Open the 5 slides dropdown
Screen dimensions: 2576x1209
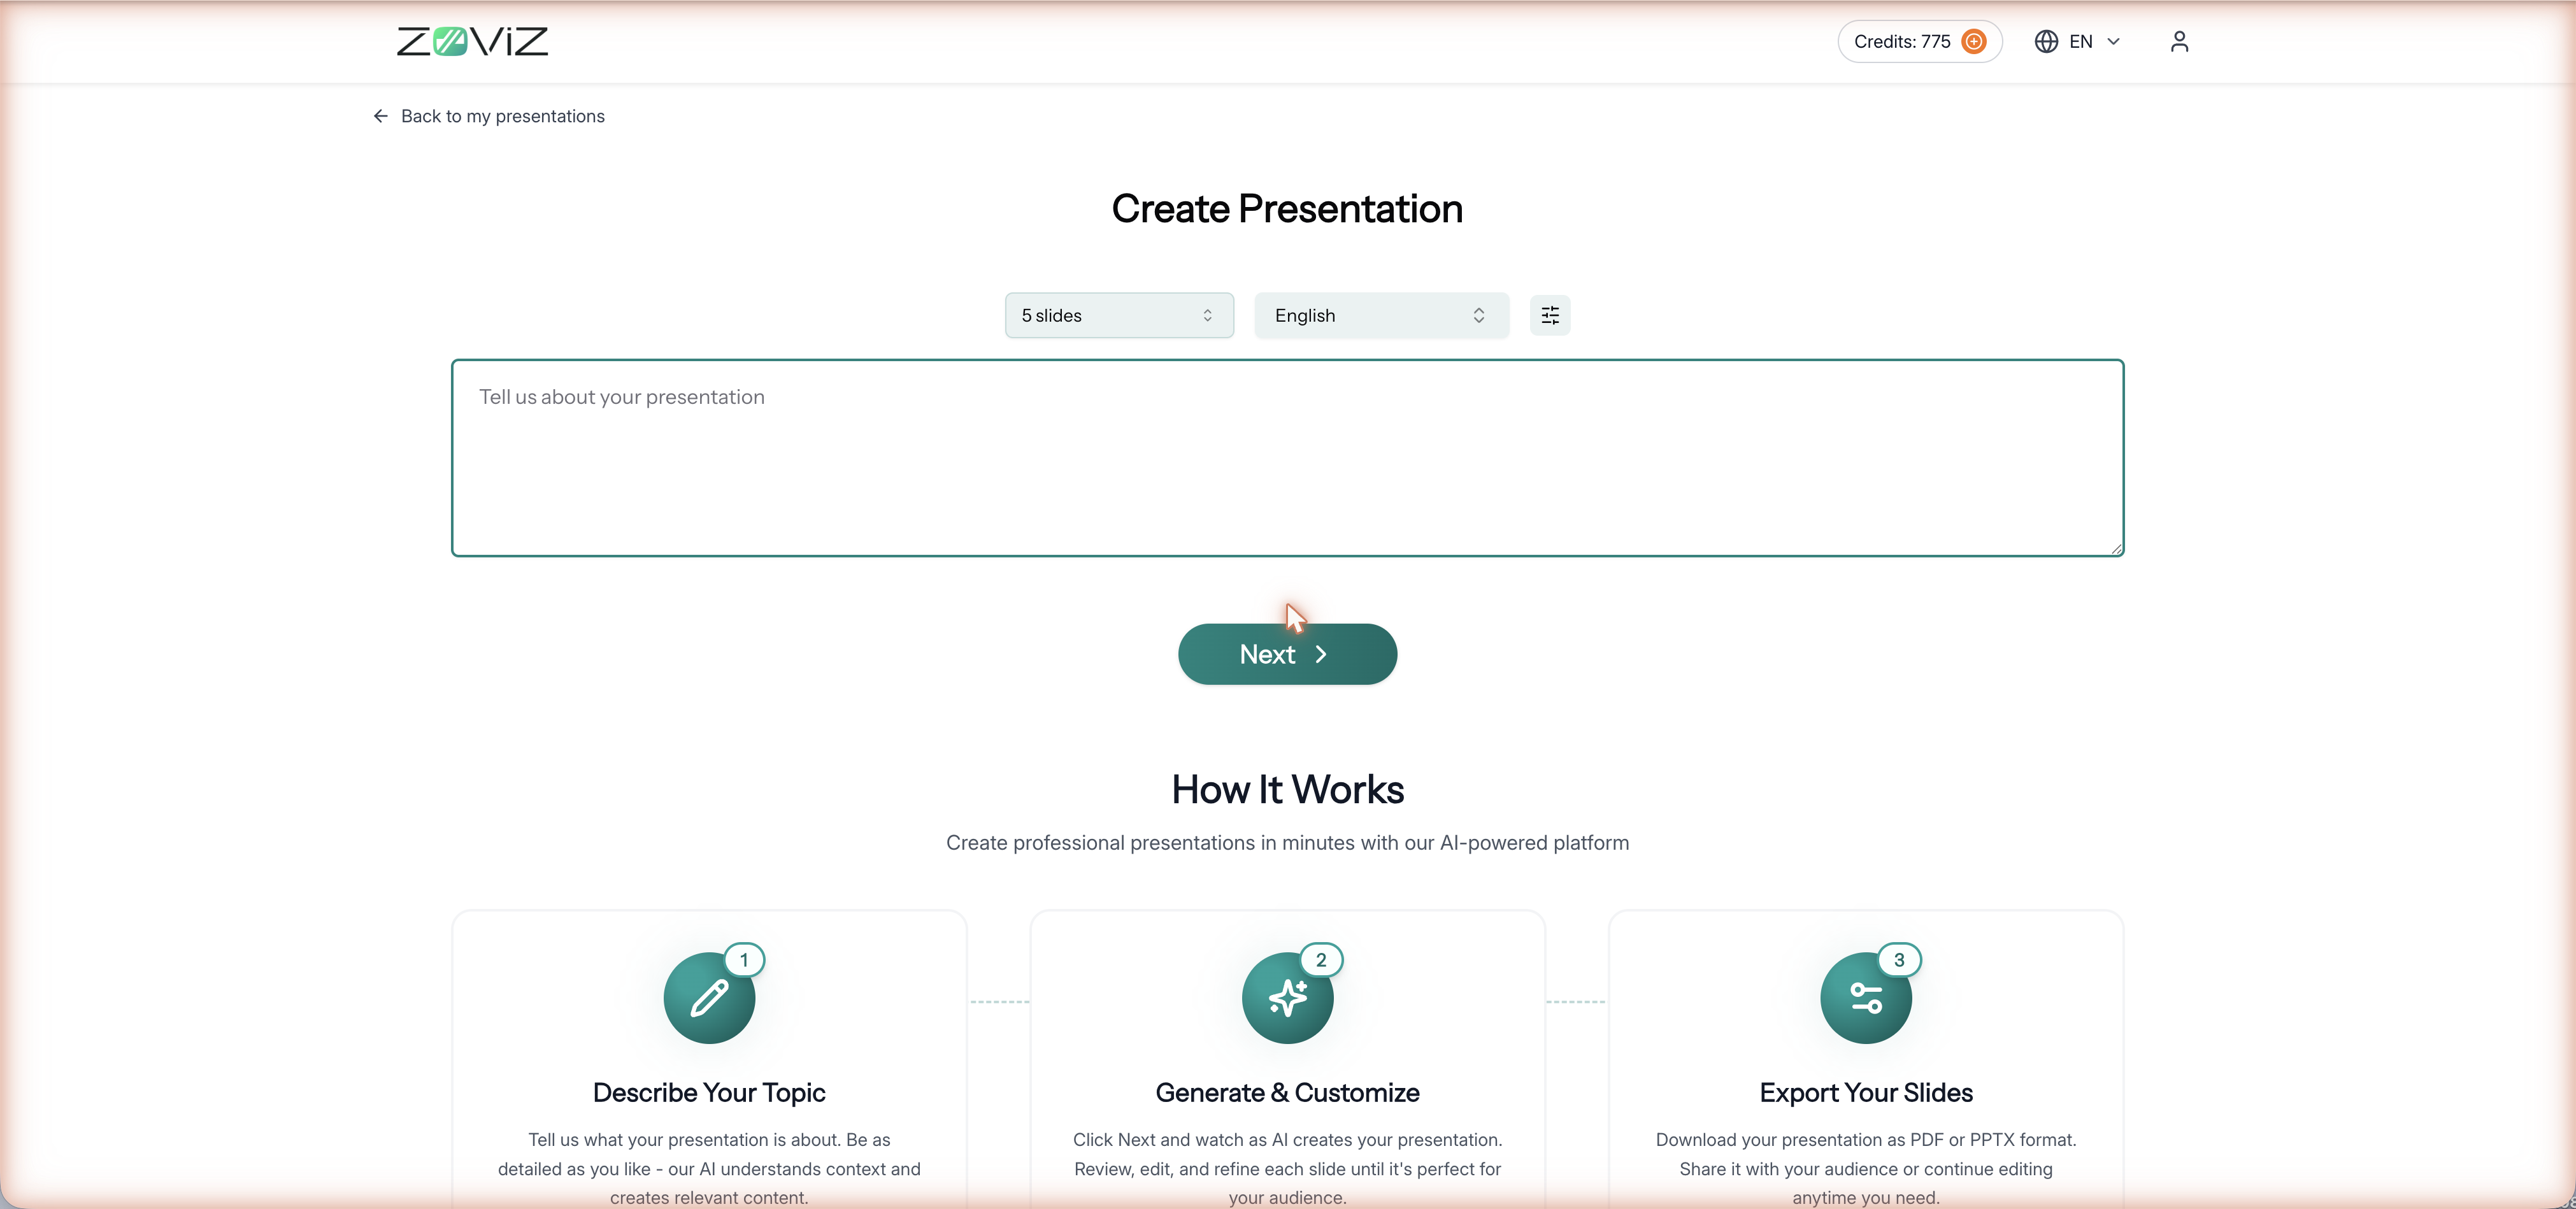1119,315
